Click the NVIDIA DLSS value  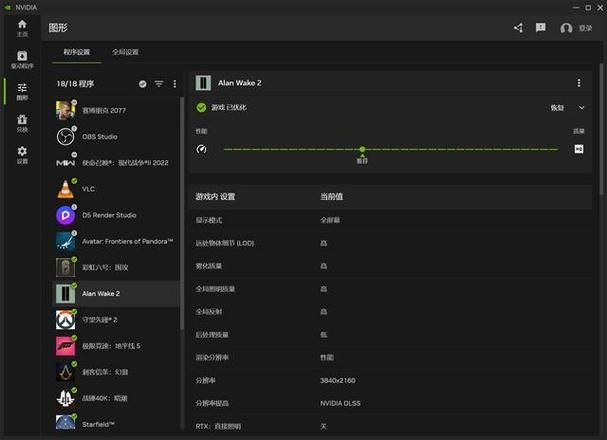click(340, 403)
